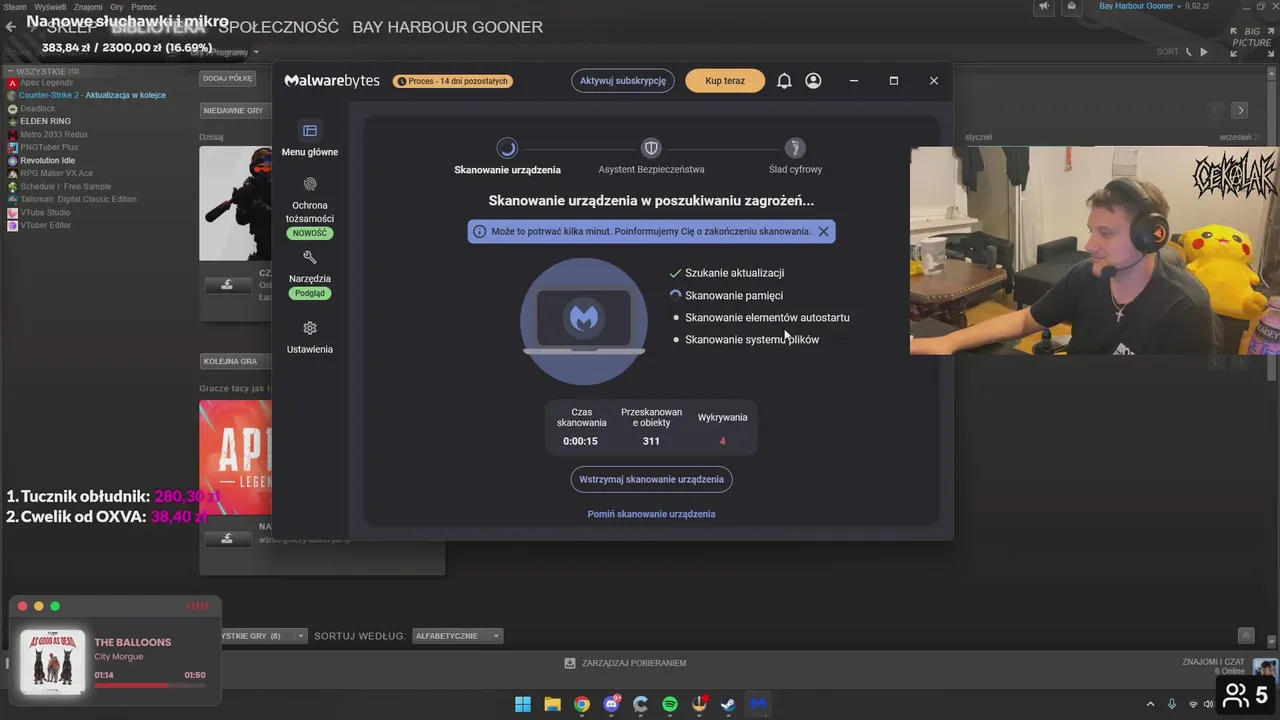Dismiss the info banner with X
Viewport: 1280px width, 720px height.
point(823,231)
